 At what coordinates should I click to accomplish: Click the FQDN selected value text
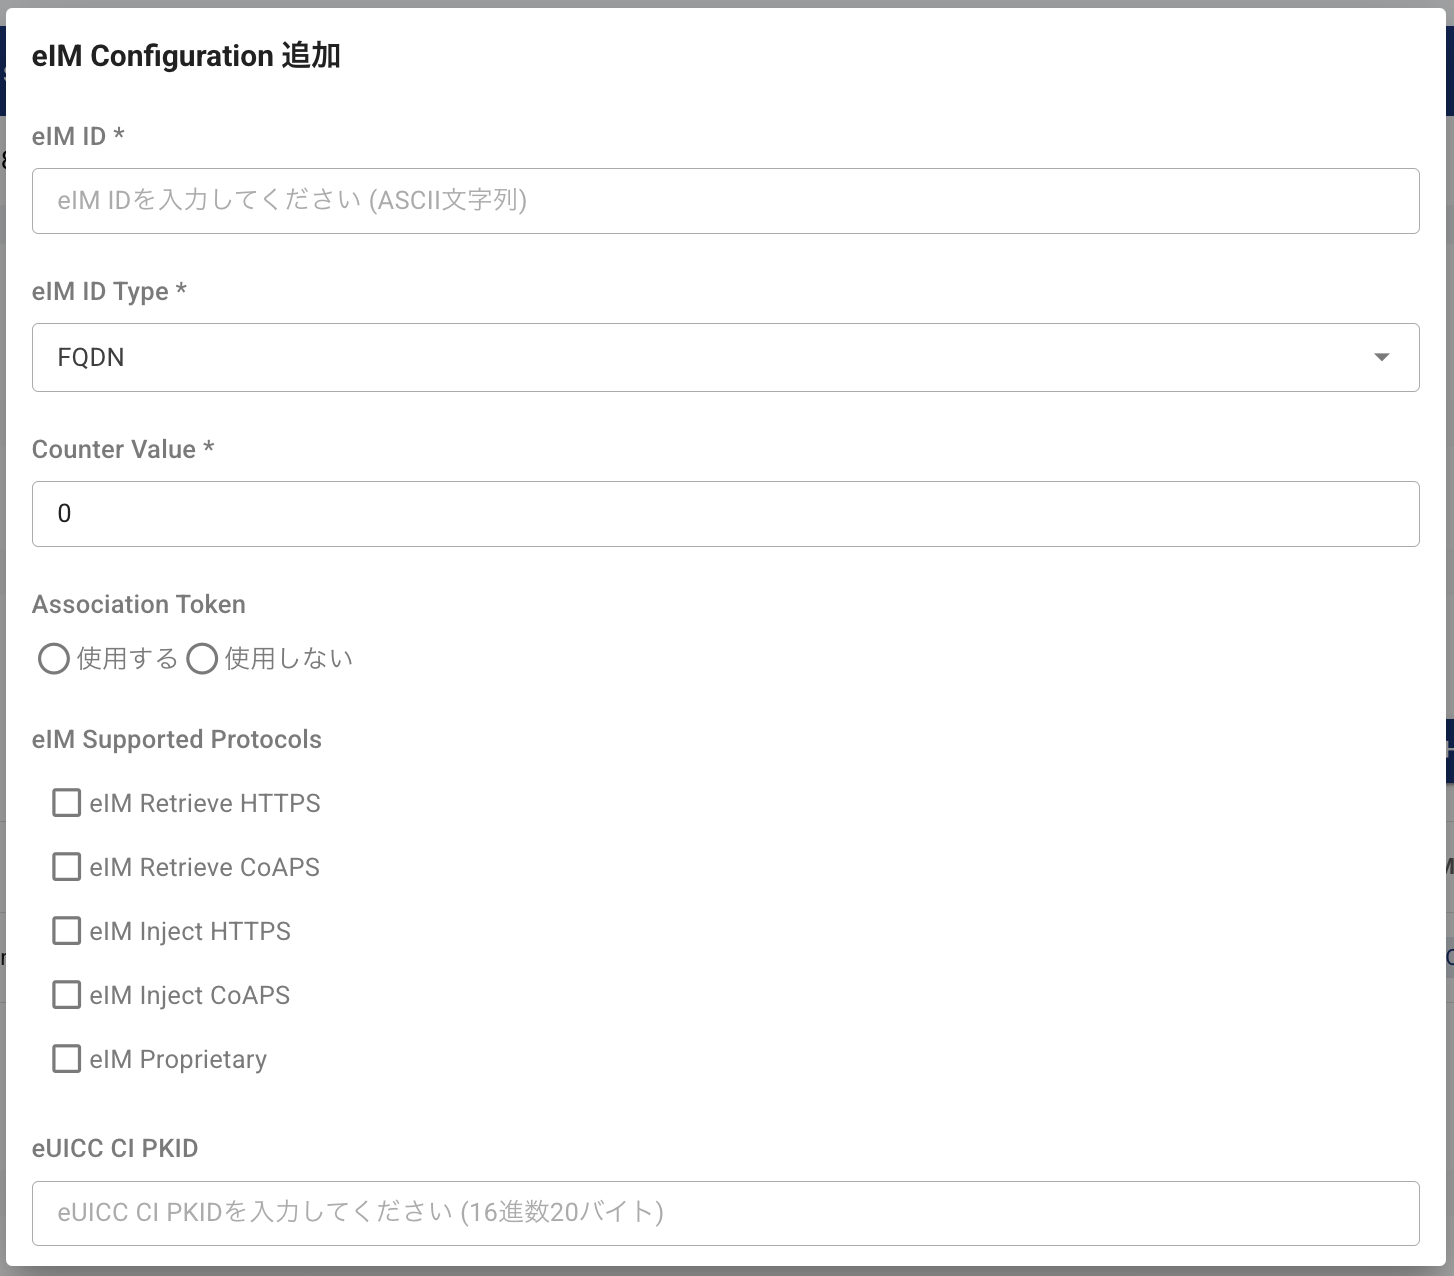click(x=91, y=358)
